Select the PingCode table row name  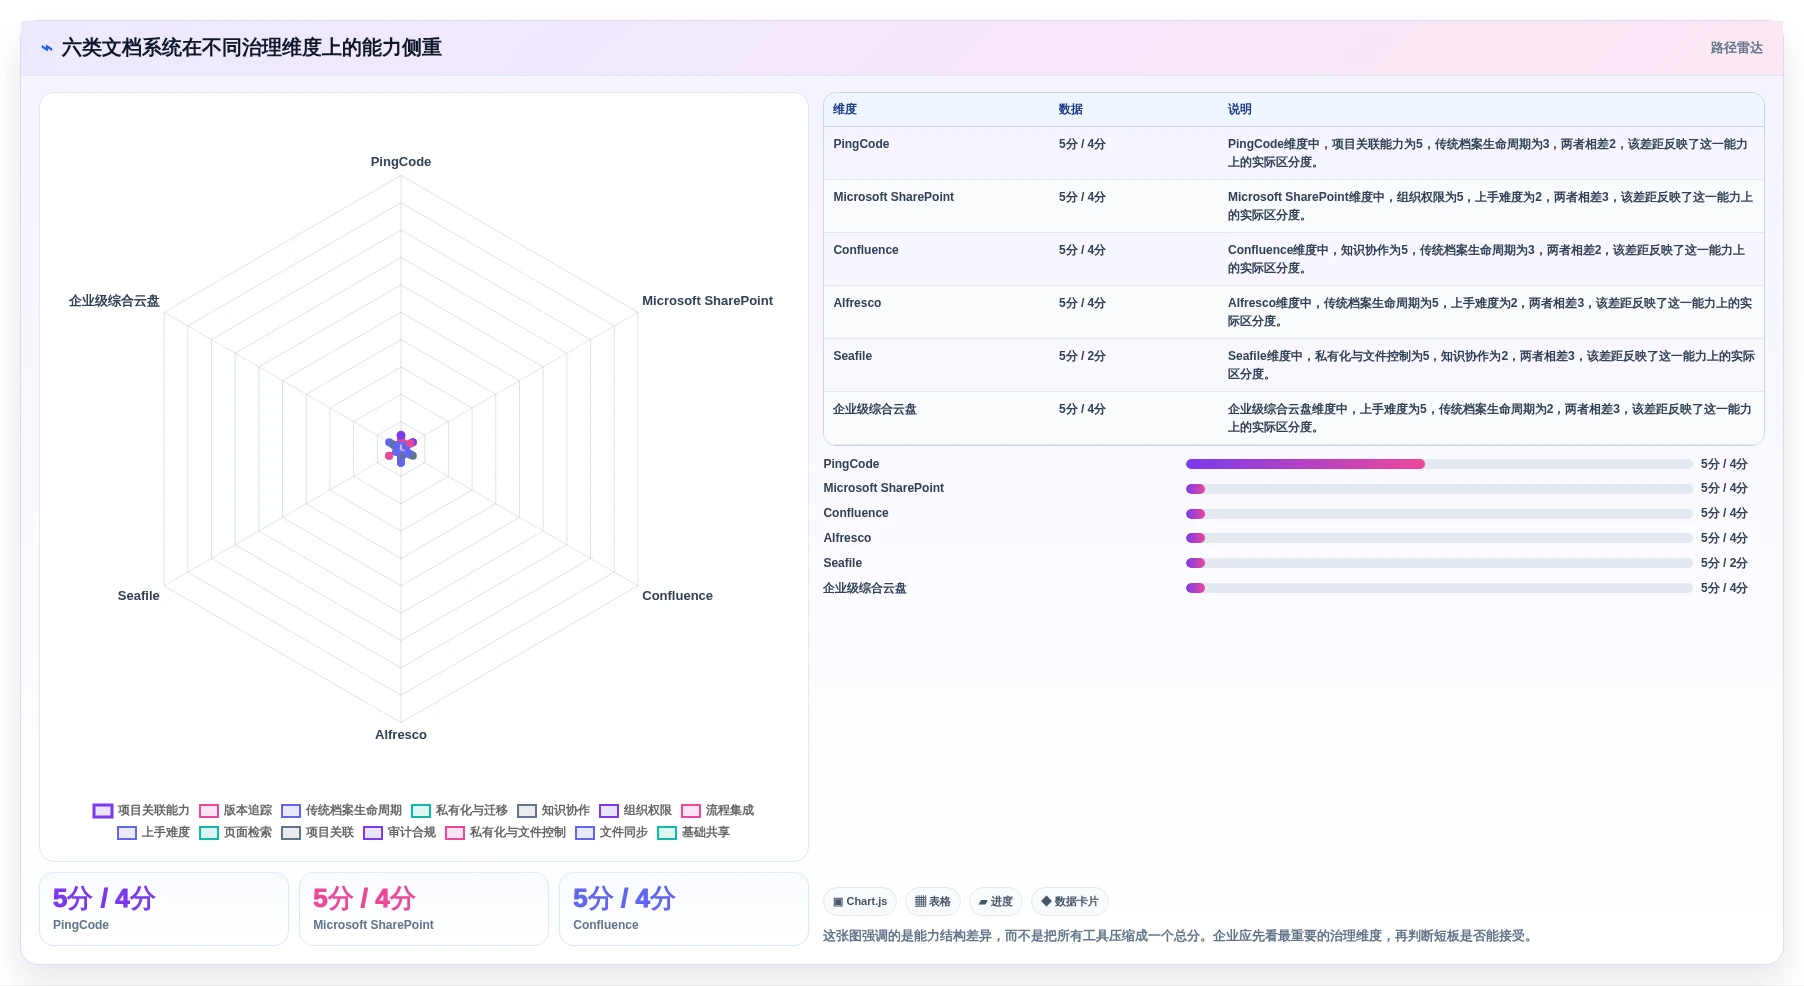pos(861,144)
